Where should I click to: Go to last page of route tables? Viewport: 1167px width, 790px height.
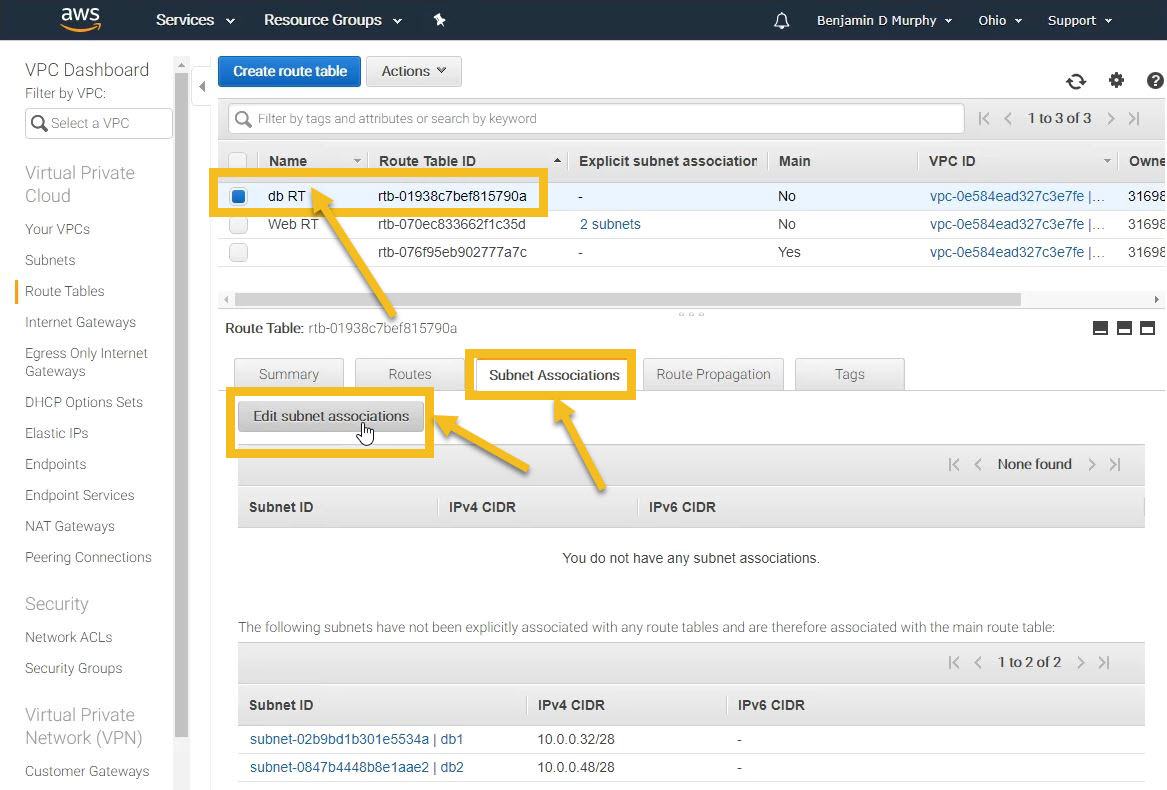point(1134,118)
